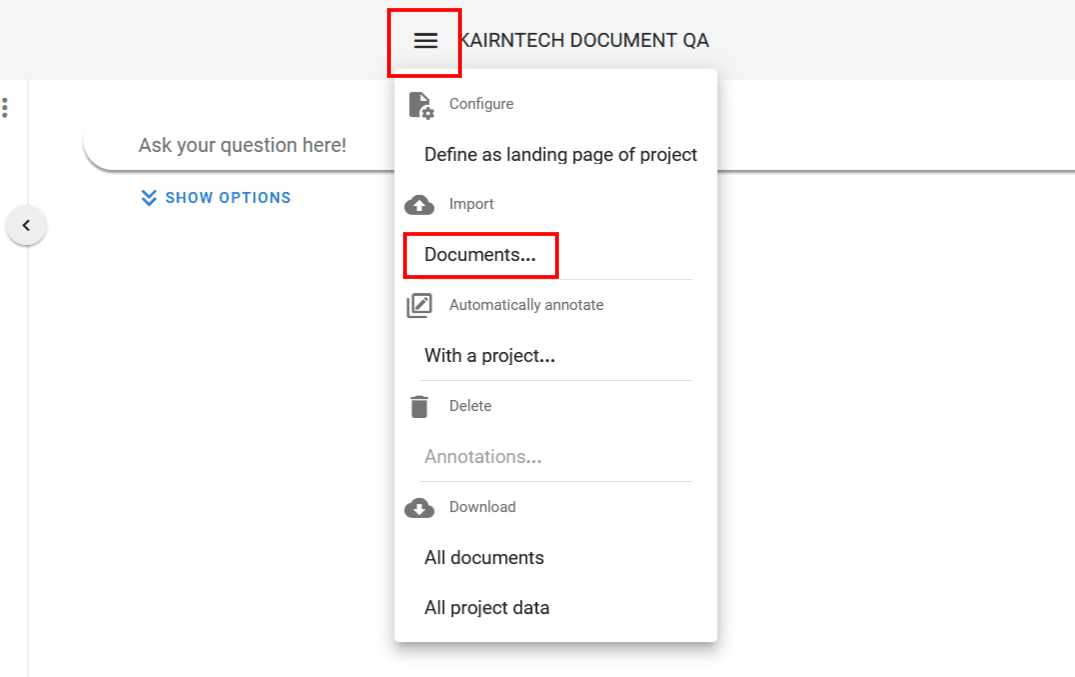
Task: Collapse the side panel with left chevron
Action: 27,225
